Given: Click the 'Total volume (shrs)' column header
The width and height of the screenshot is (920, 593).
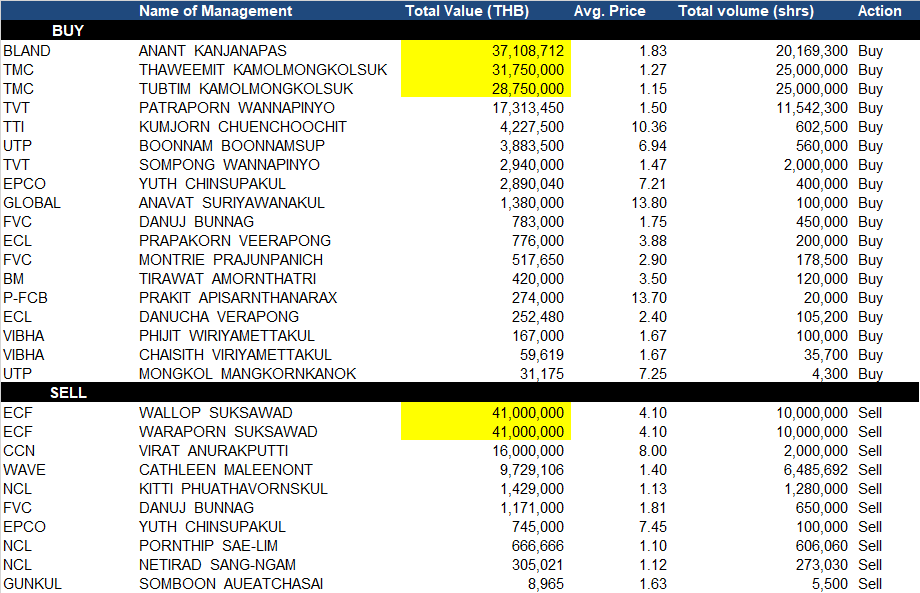Looking at the screenshot, I should click(x=746, y=11).
